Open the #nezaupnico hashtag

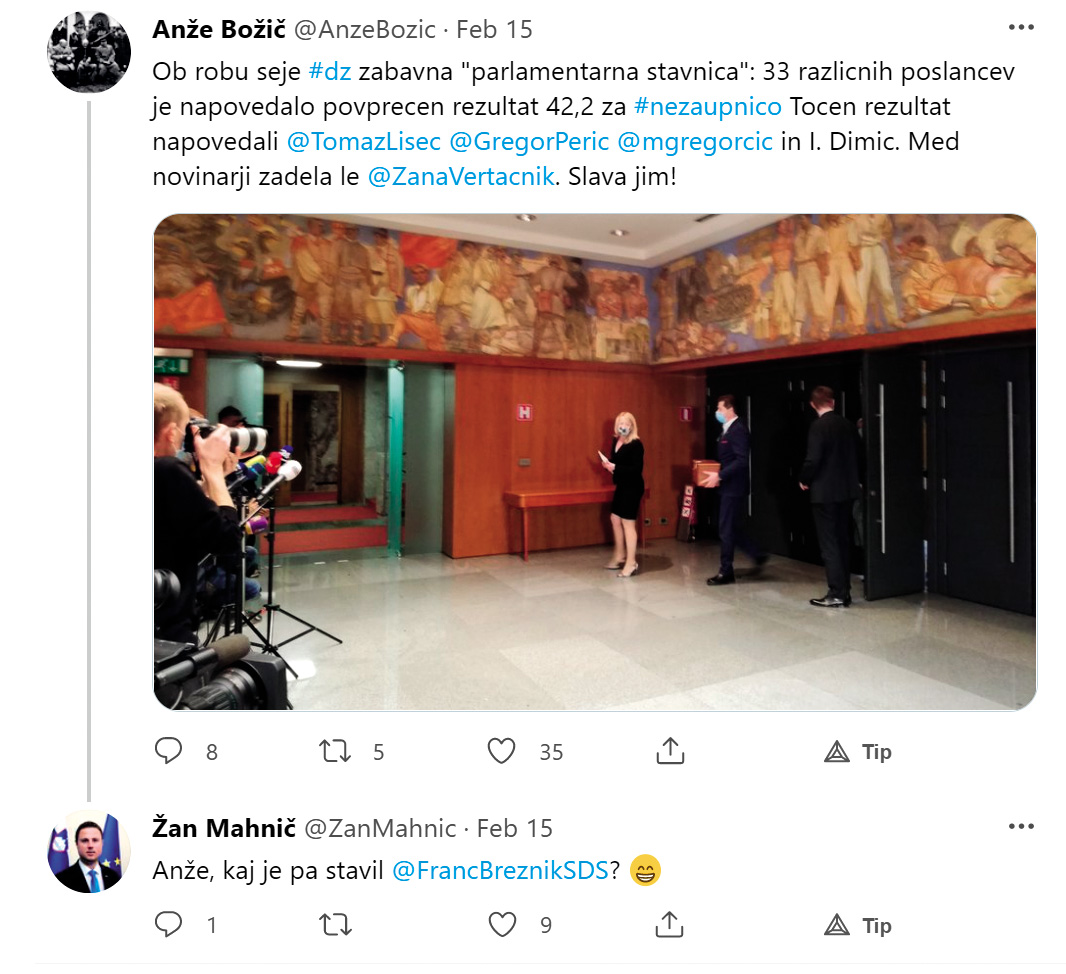point(708,107)
